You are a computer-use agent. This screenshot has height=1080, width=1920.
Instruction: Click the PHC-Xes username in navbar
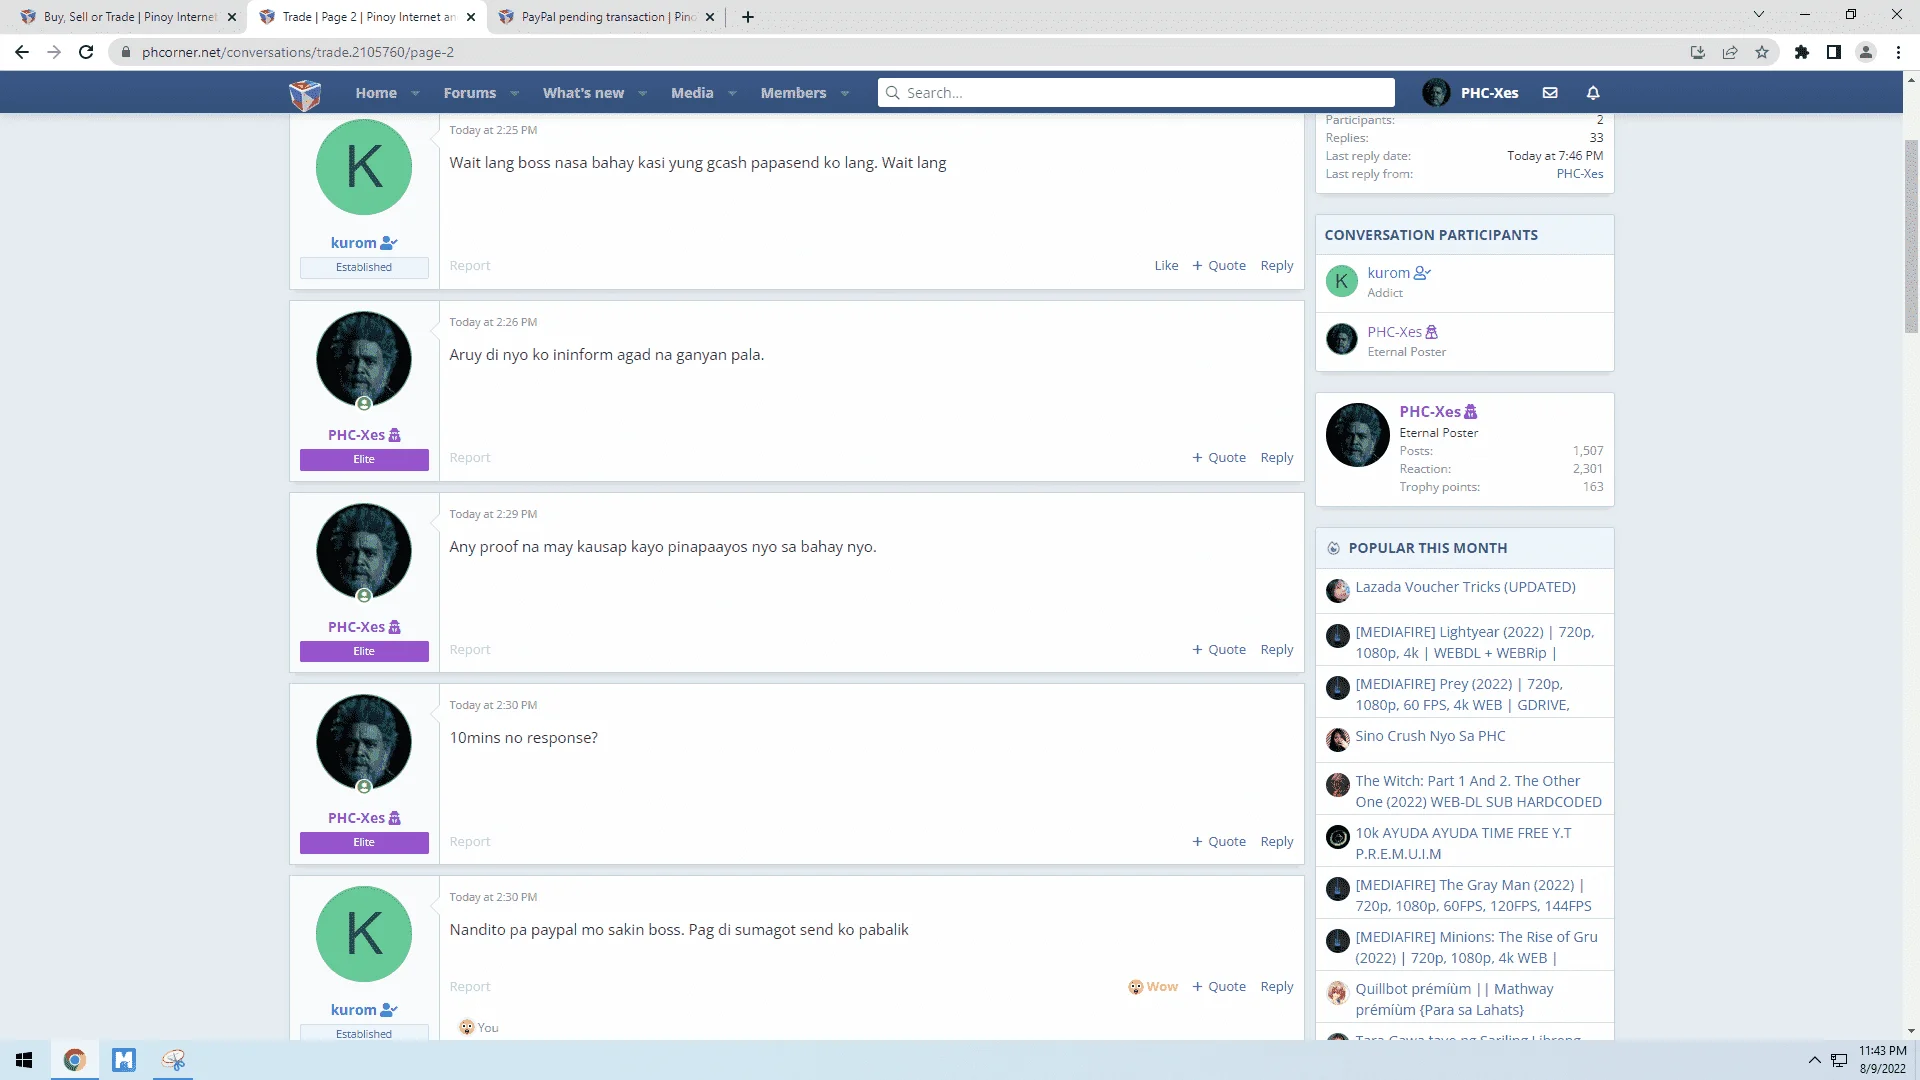click(x=1489, y=93)
